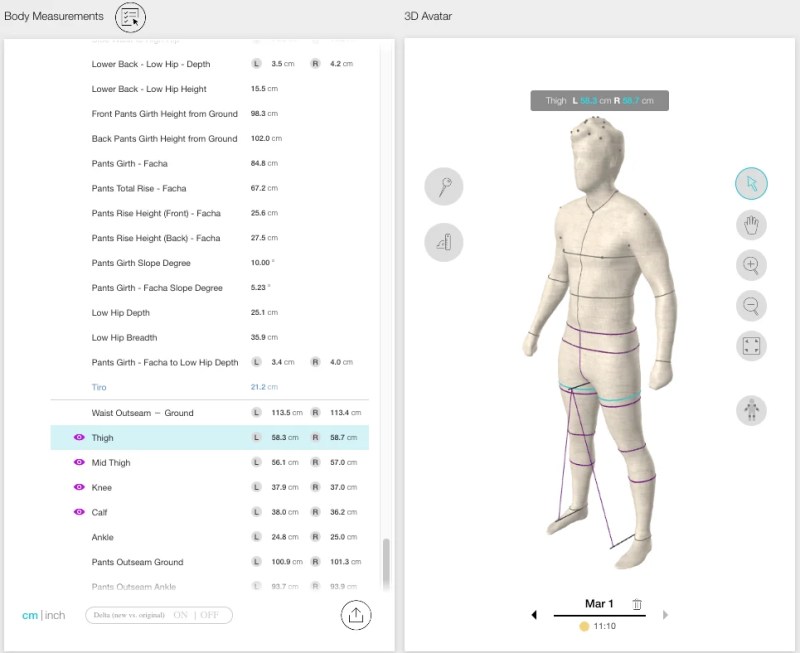This screenshot has height=653, width=800.
Task: Select the pin landmark tool
Action: point(444,186)
